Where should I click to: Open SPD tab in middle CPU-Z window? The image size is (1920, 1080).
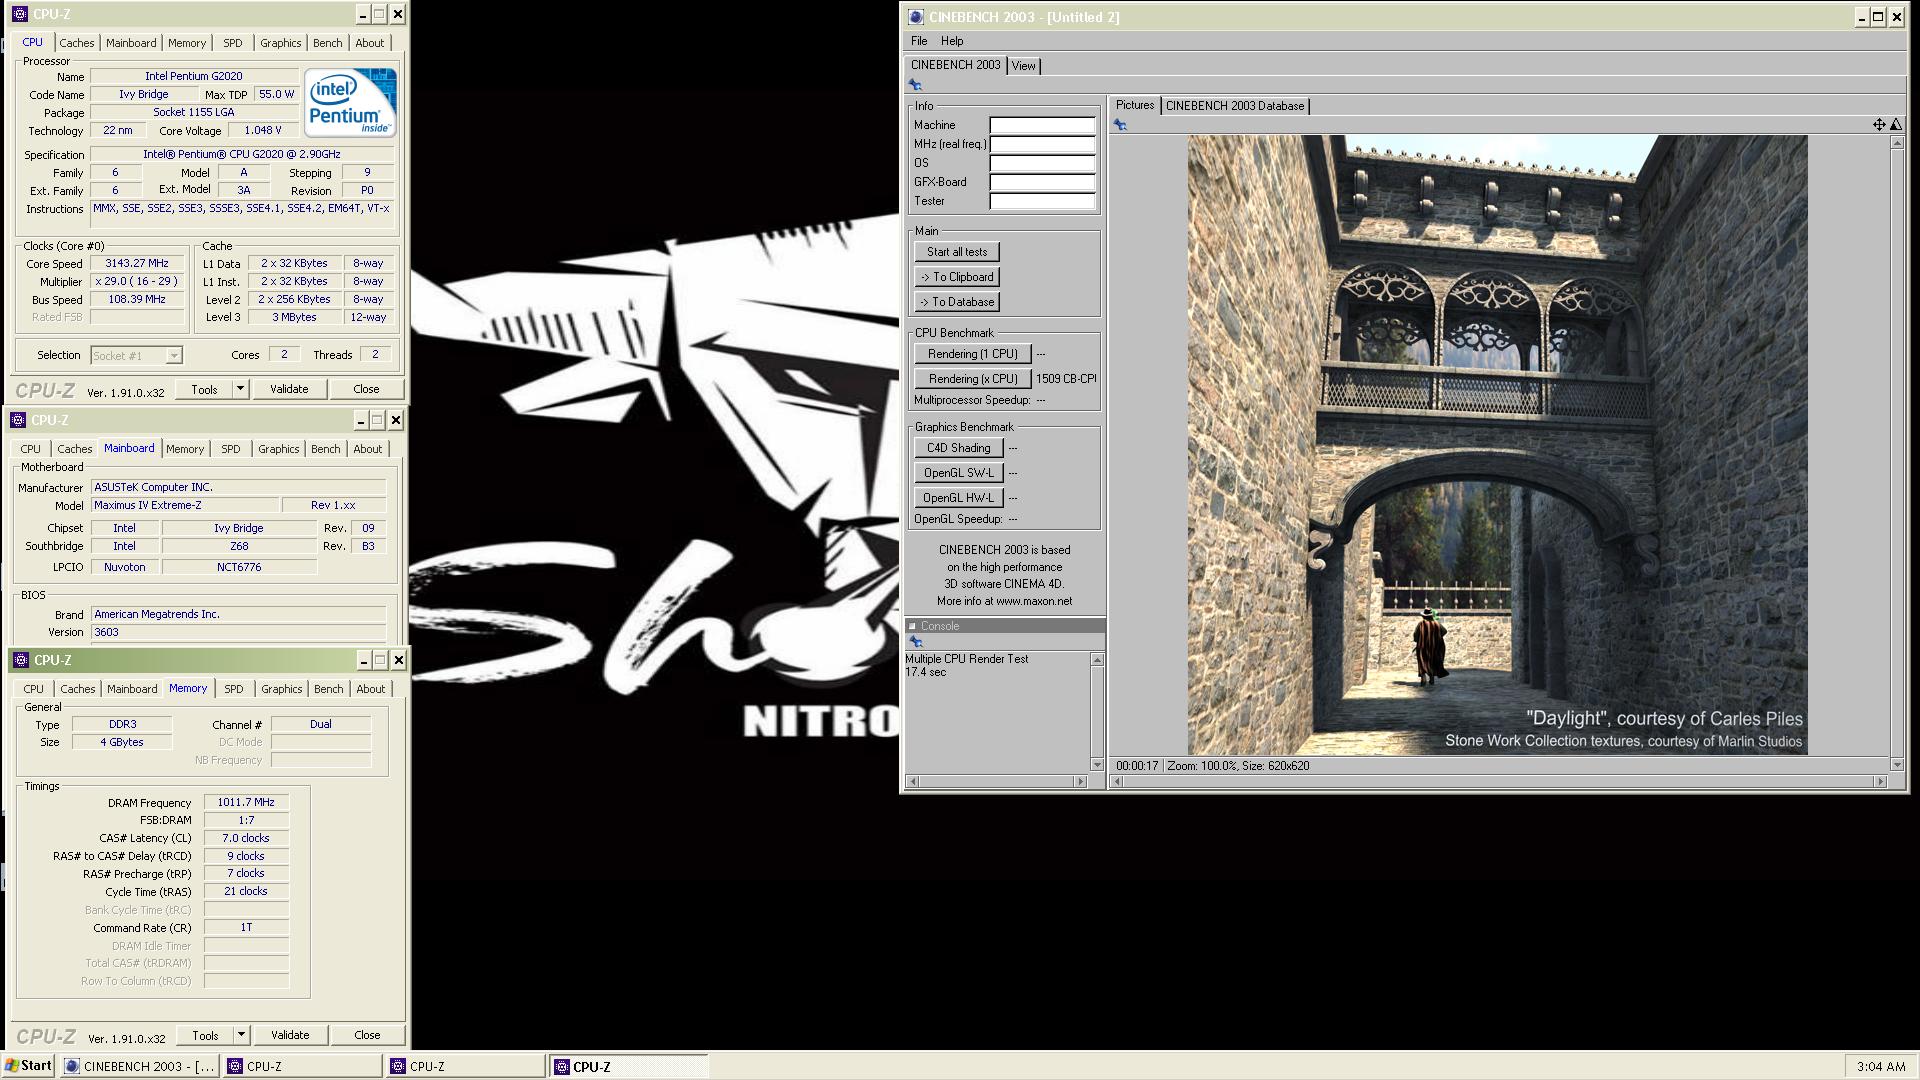click(231, 449)
